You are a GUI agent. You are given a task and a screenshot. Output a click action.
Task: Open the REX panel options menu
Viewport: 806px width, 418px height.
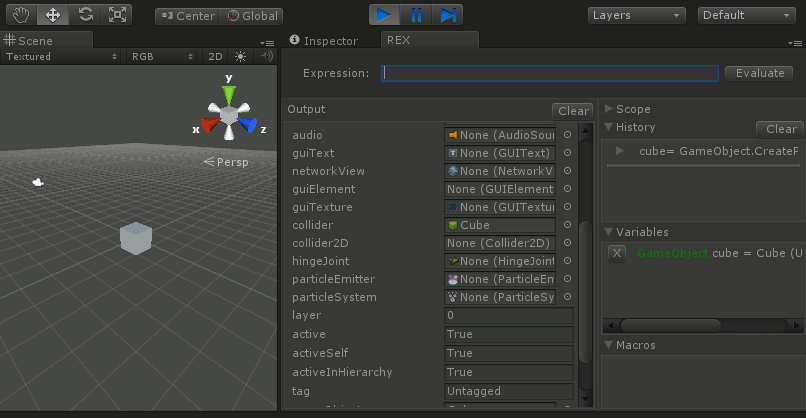pos(795,43)
